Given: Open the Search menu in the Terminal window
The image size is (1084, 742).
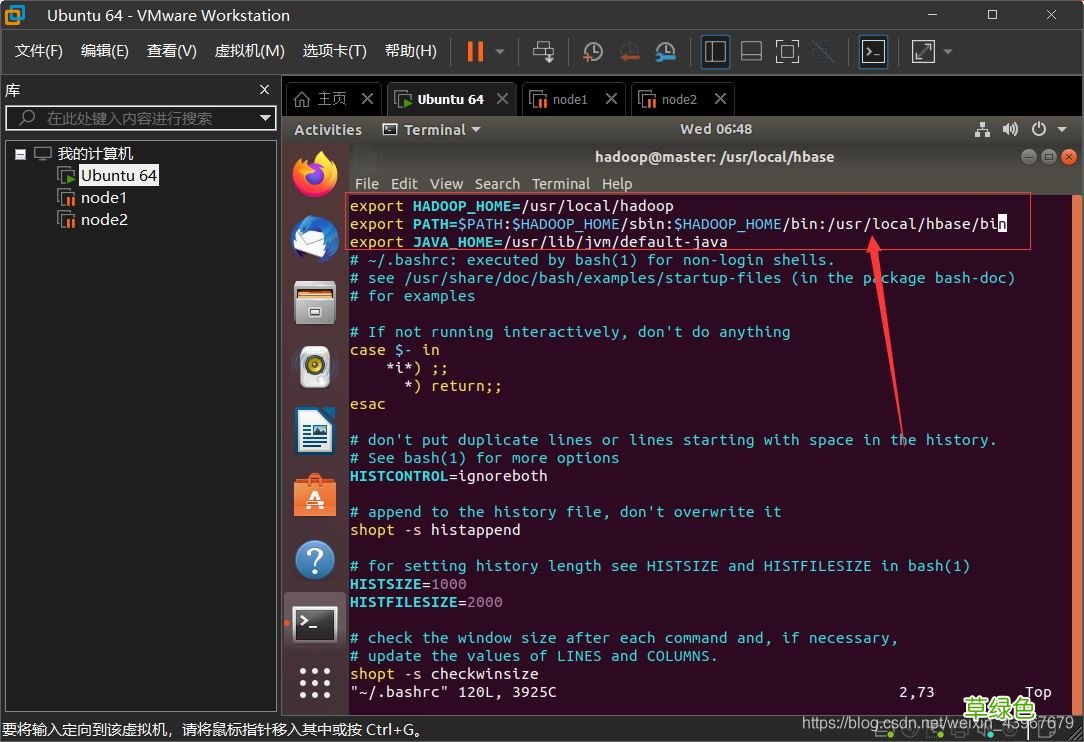Looking at the screenshot, I should point(497,184).
